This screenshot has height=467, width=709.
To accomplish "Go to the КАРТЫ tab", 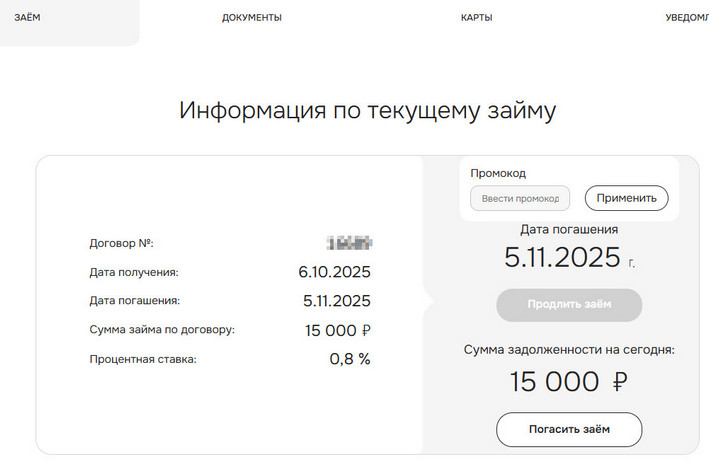I will 476,18.
